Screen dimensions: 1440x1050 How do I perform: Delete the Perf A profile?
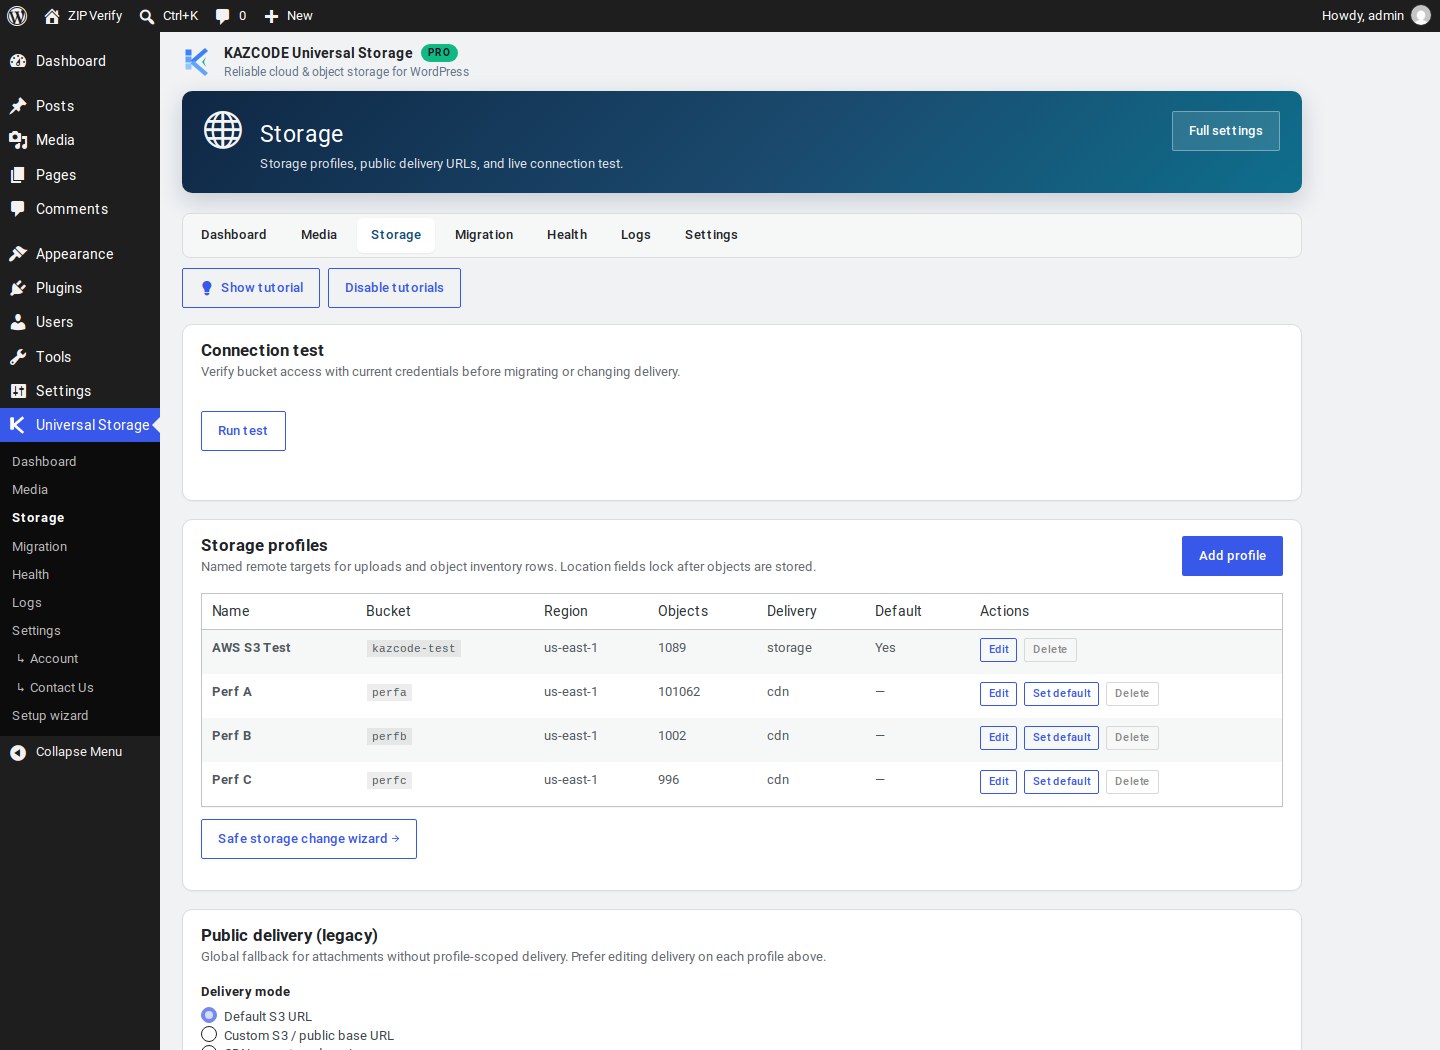click(x=1132, y=694)
